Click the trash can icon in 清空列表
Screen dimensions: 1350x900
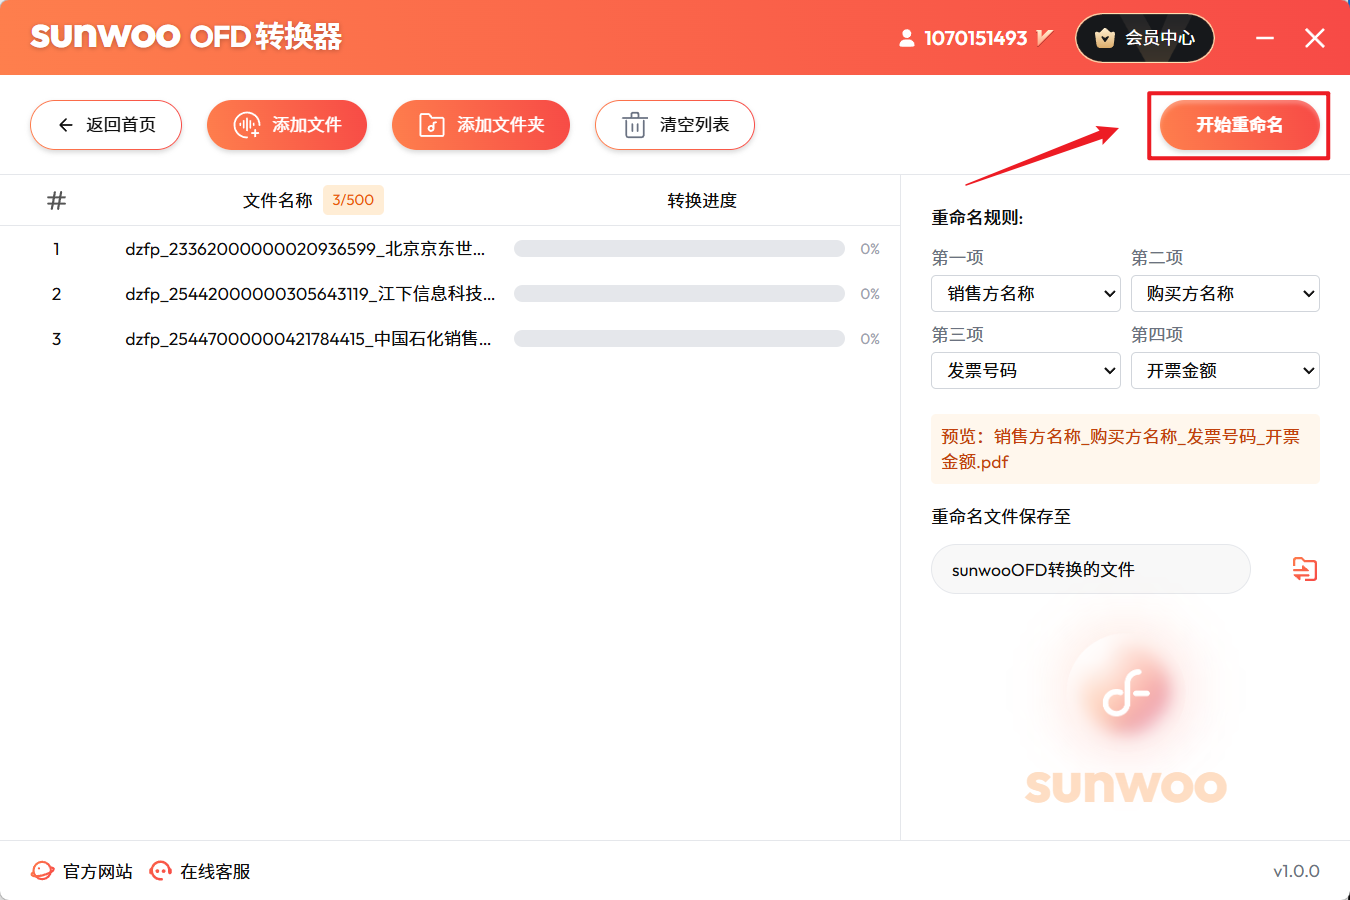[635, 125]
